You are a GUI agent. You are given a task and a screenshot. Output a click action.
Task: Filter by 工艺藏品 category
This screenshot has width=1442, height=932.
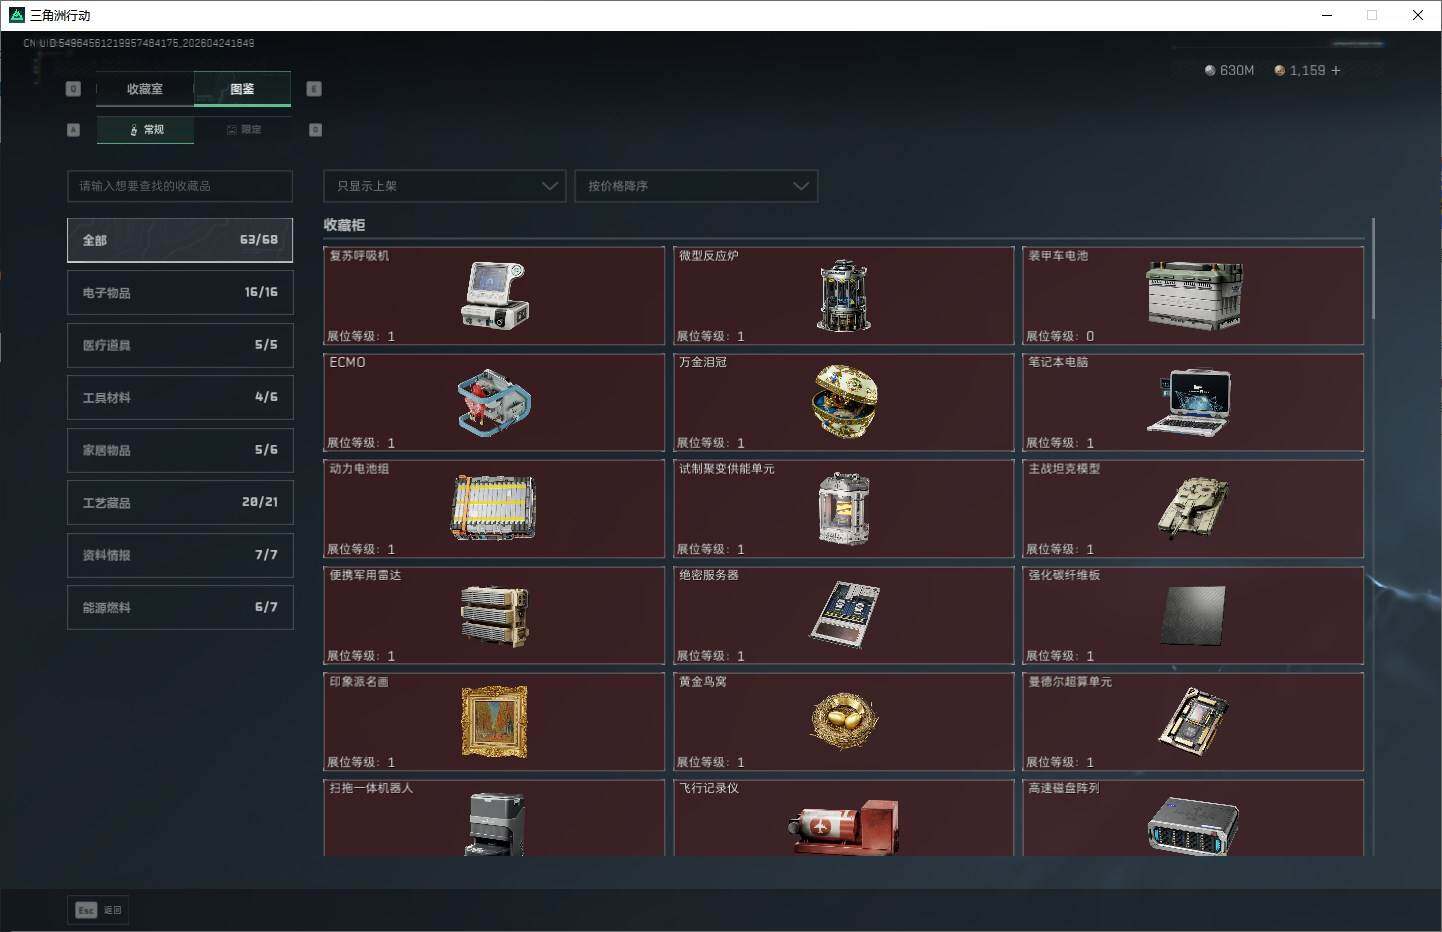tap(180, 502)
